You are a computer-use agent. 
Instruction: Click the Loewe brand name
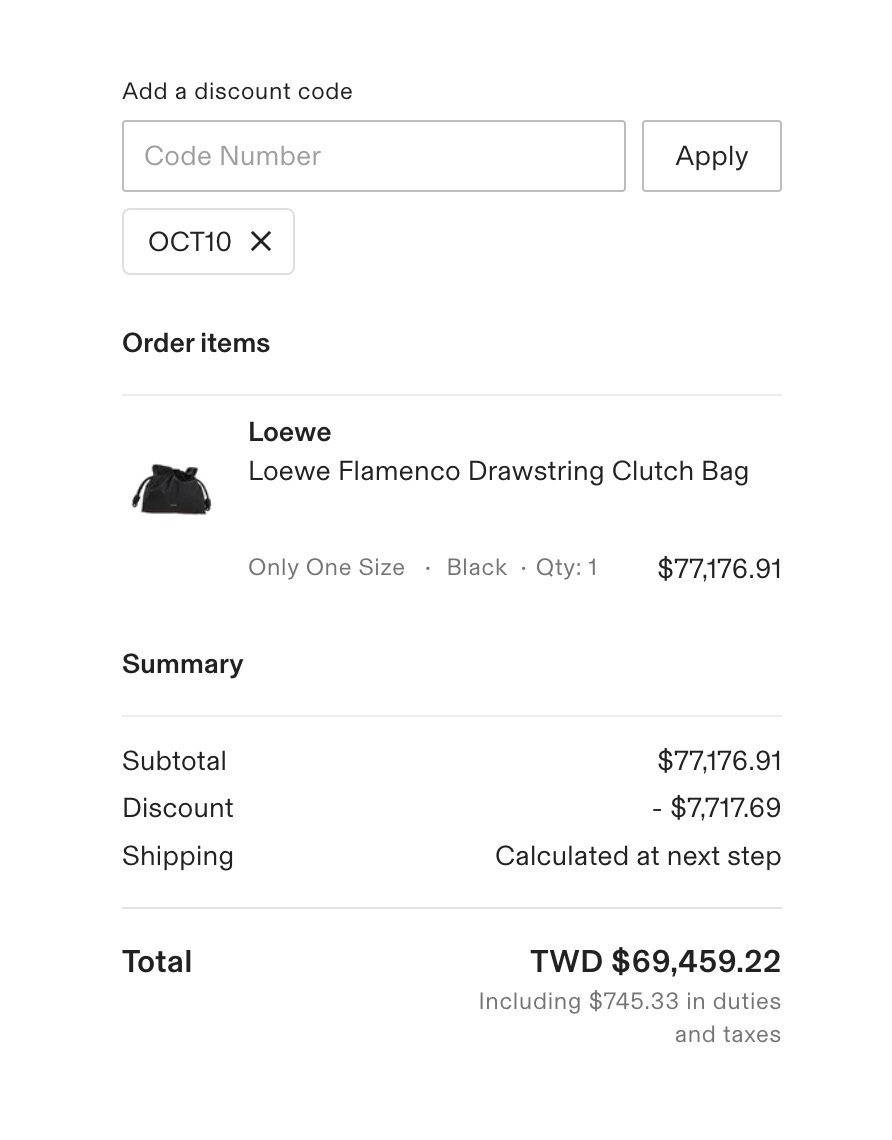click(289, 432)
